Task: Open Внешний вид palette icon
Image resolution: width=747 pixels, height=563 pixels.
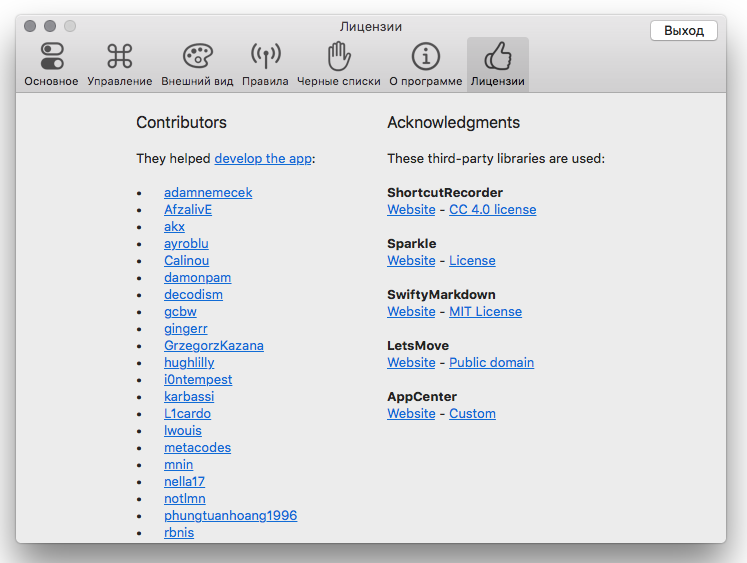Action: [x=197, y=56]
